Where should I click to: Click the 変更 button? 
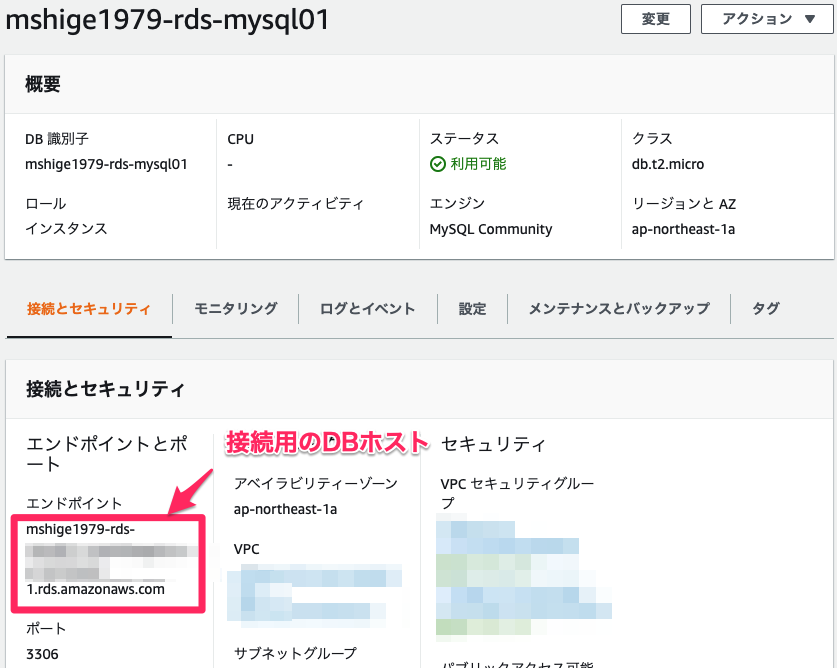pos(655,19)
